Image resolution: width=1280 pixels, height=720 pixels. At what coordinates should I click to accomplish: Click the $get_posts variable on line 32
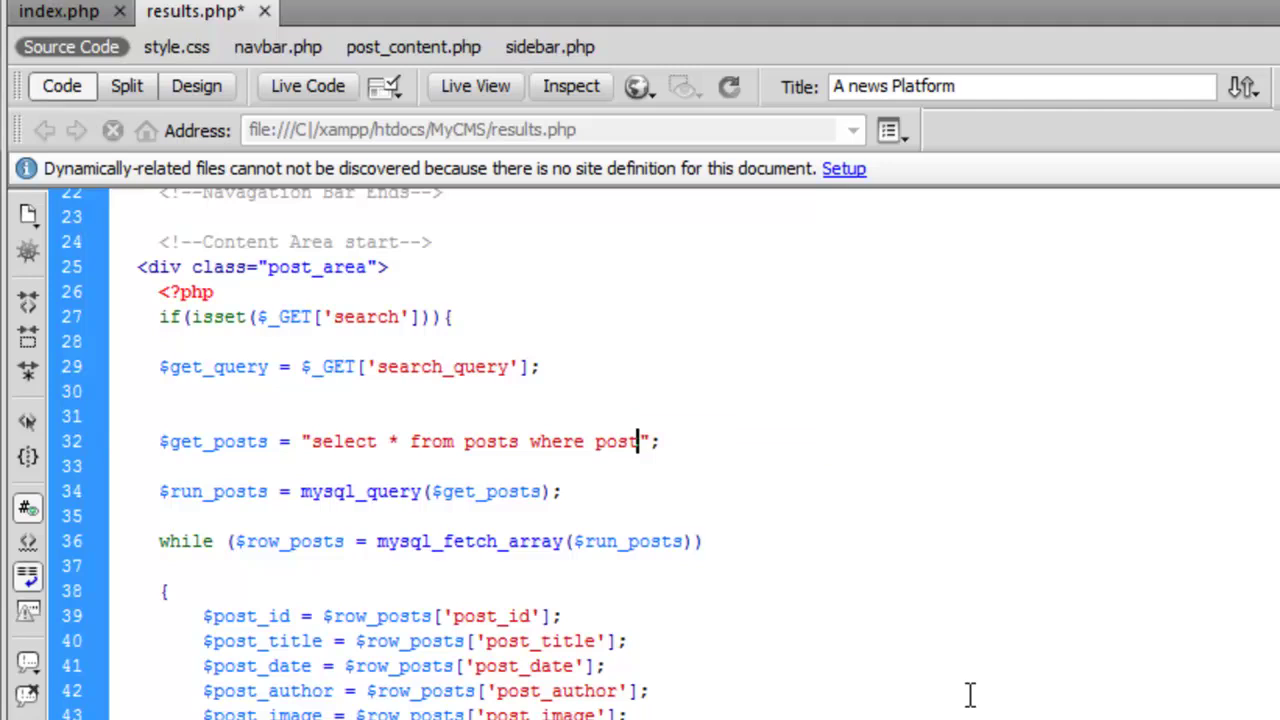coord(213,441)
